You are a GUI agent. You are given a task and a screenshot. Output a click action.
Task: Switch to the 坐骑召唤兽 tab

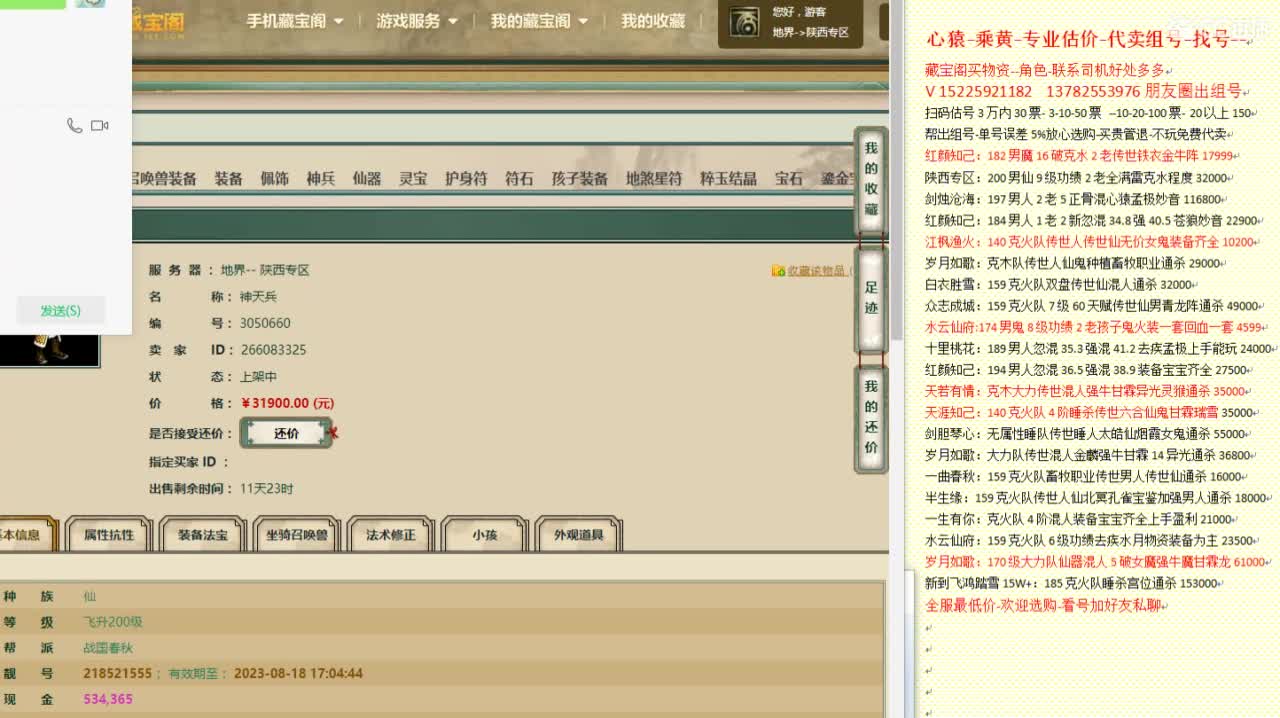(x=296, y=535)
